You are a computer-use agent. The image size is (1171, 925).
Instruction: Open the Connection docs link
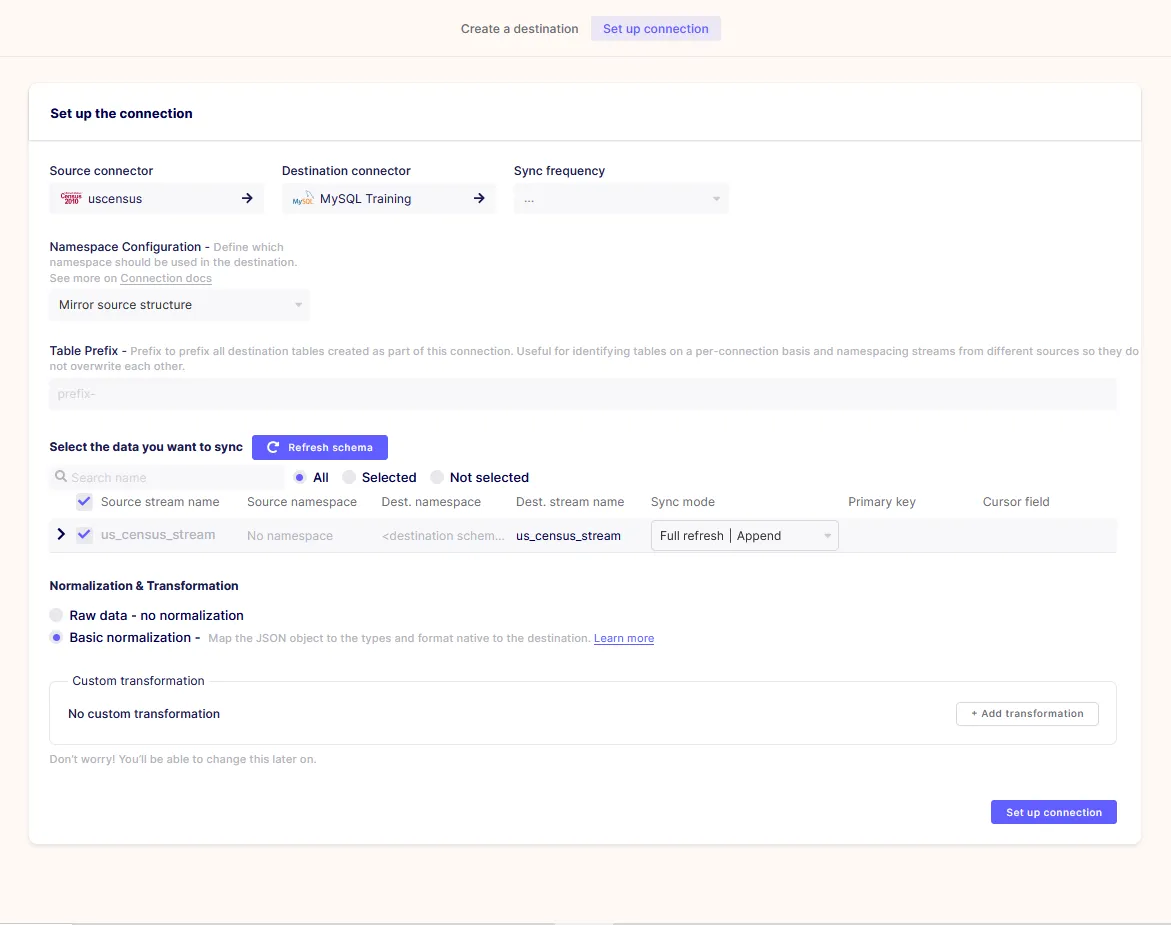tap(166, 278)
